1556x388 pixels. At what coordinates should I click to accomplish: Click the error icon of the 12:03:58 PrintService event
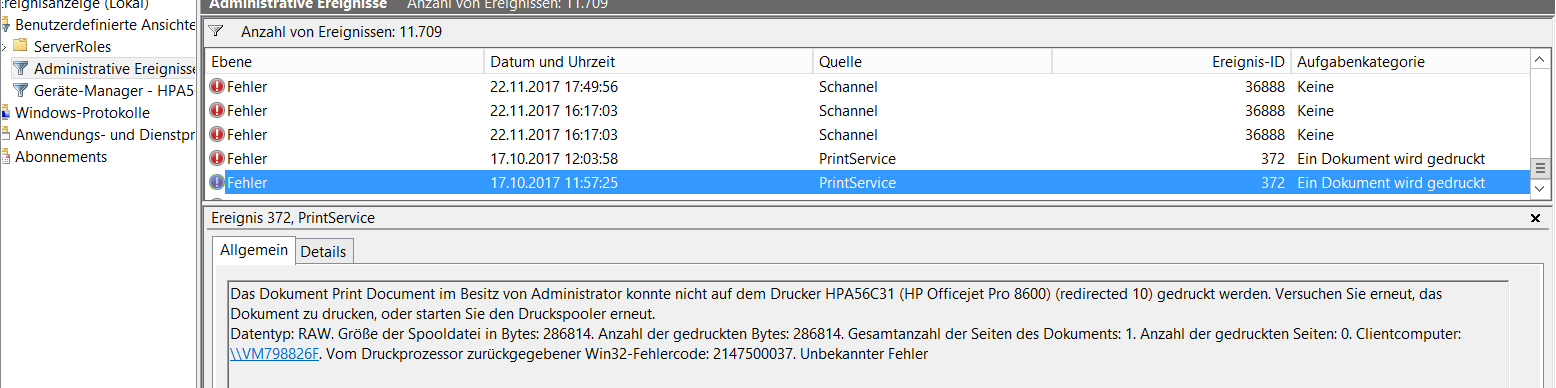point(217,159)
